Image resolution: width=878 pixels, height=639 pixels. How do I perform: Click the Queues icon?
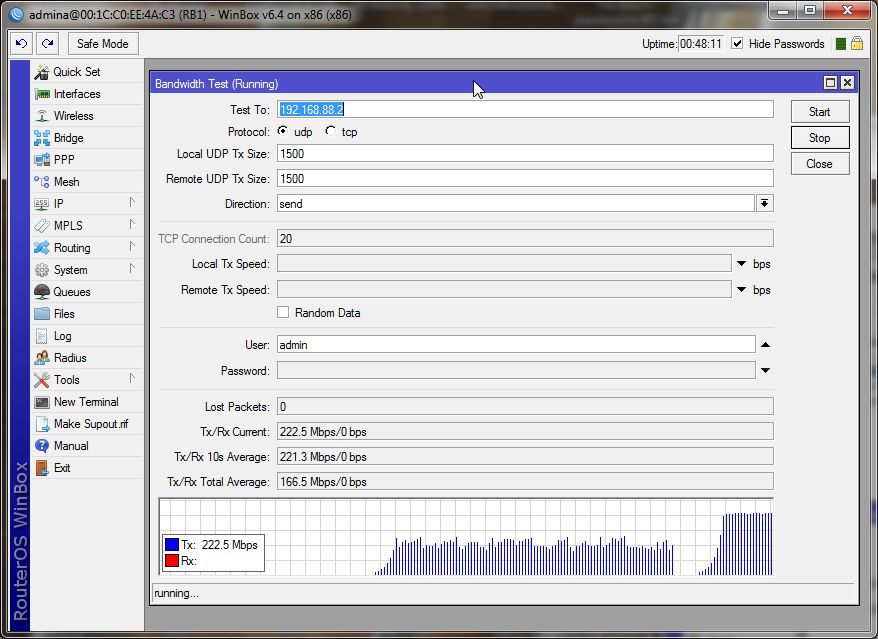point(42,292)
